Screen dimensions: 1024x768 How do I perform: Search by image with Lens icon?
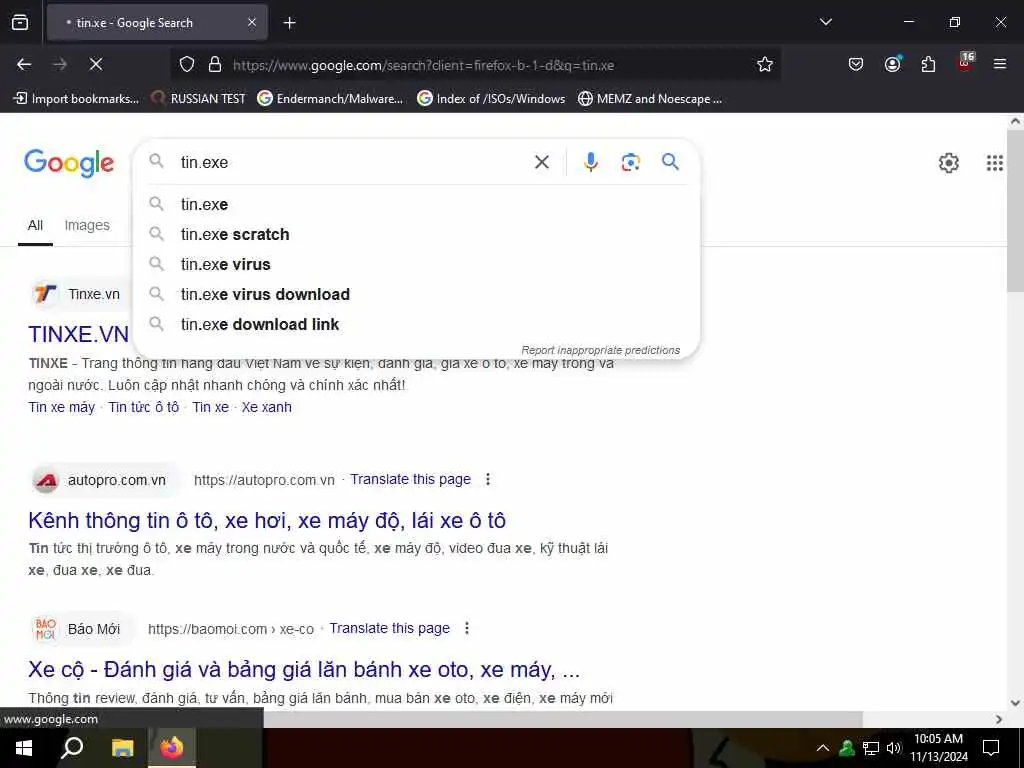630,162
